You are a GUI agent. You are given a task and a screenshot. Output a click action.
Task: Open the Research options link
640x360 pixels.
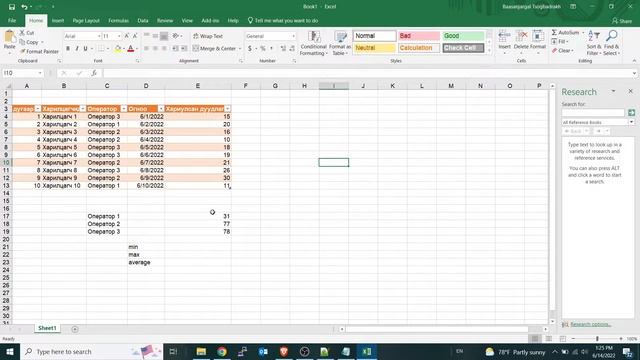click(590, 324)
